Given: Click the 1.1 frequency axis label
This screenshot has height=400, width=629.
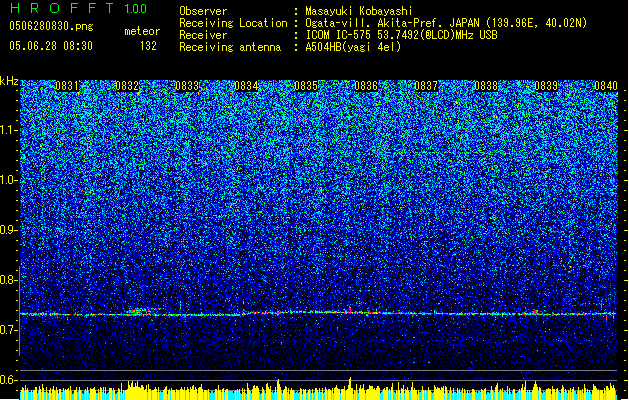Looking at the screenshot, I should pos(8,131).
